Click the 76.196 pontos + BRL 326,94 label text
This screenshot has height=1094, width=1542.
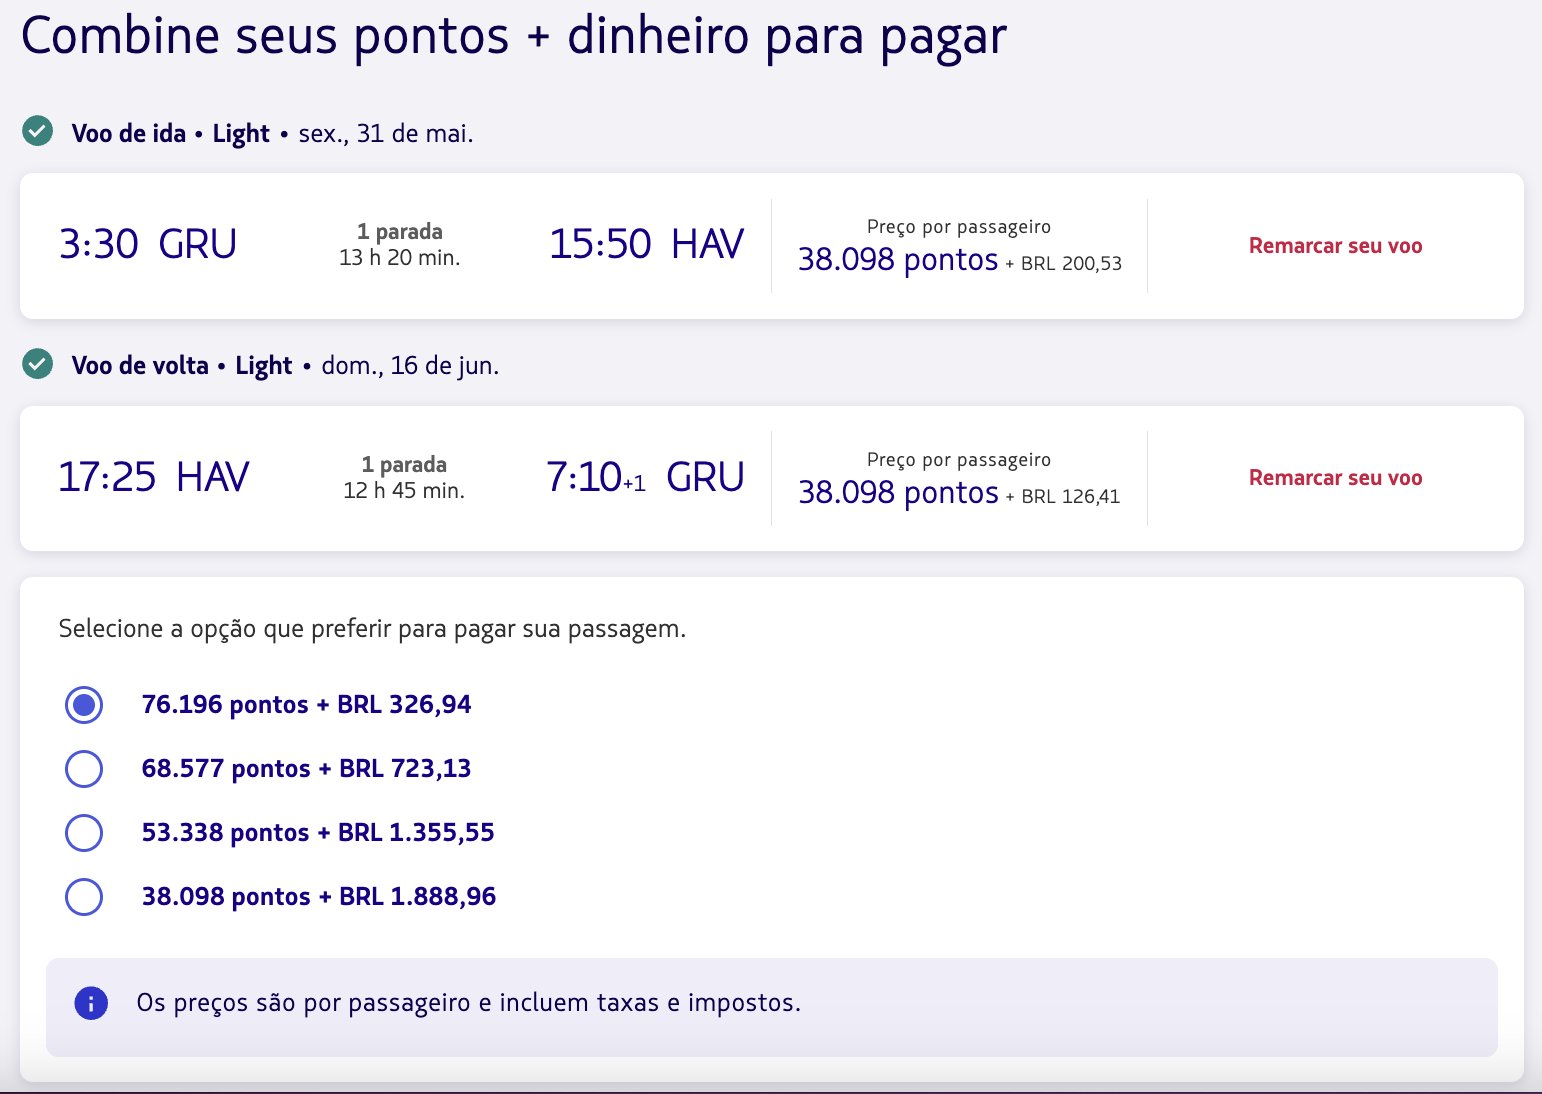coord(306,705)
